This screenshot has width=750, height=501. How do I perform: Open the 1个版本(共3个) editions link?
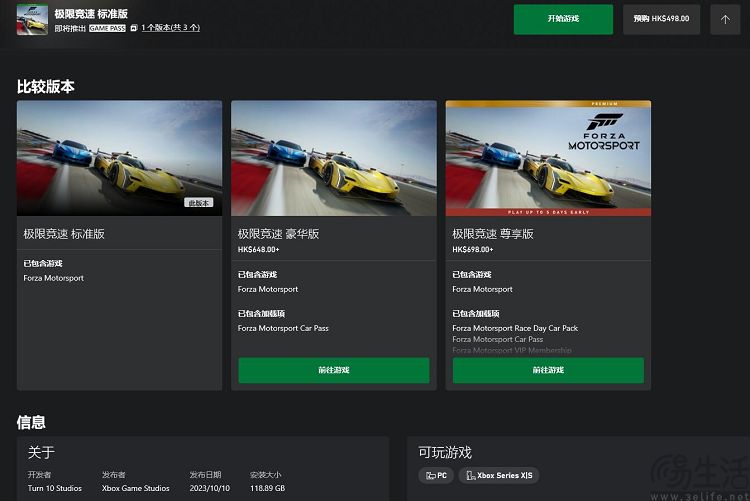pyautogui.click(x=170, y=28)
